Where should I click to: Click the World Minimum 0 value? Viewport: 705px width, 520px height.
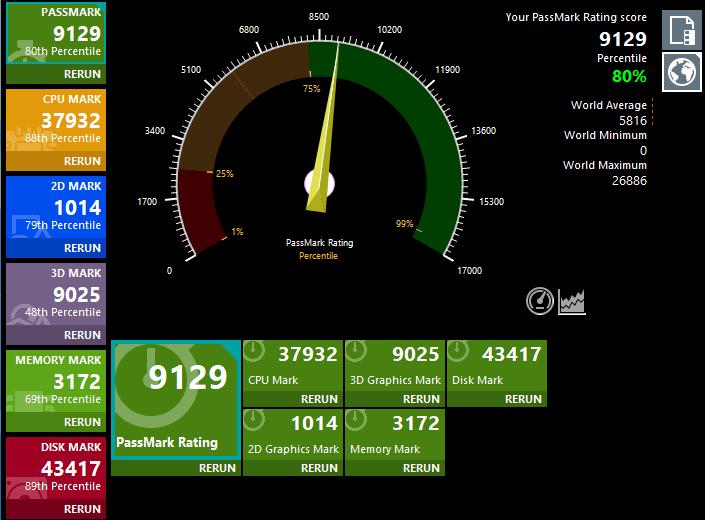pos(643,151)
